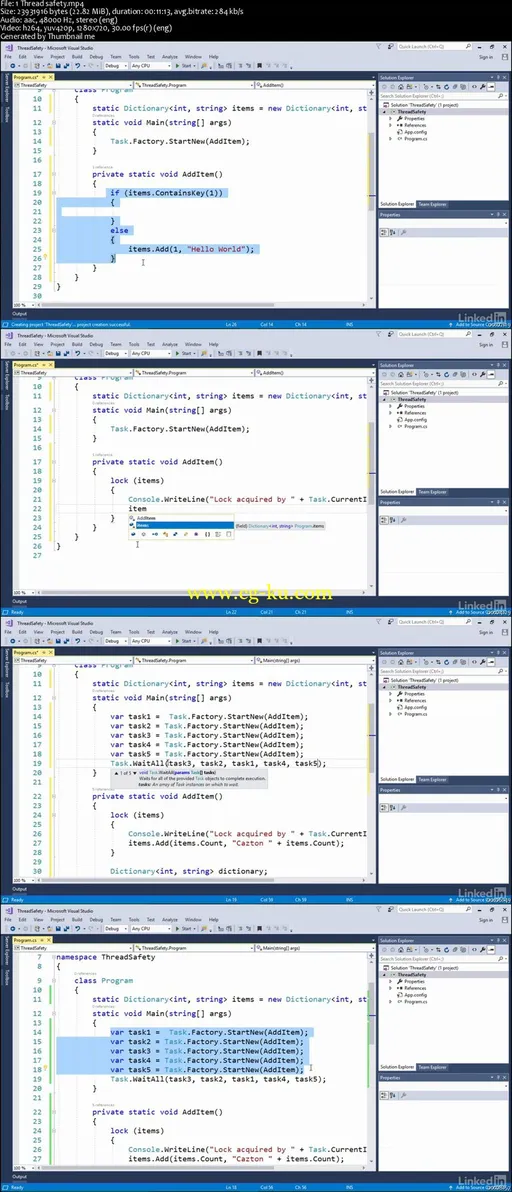Select References in the third frame's Solution Explorer
Screen dimensions: 512x1192
click(415, 701)
